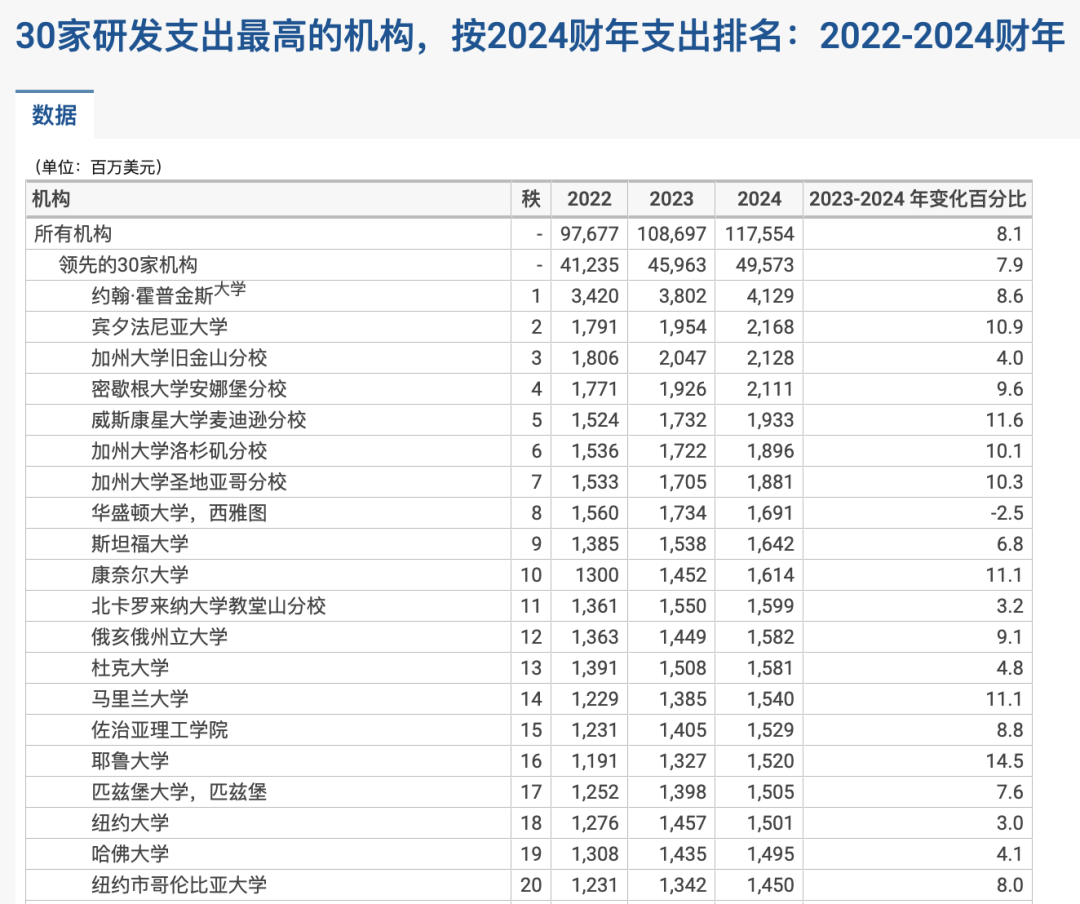Select 杜克大学 row name

coord(130,668)
